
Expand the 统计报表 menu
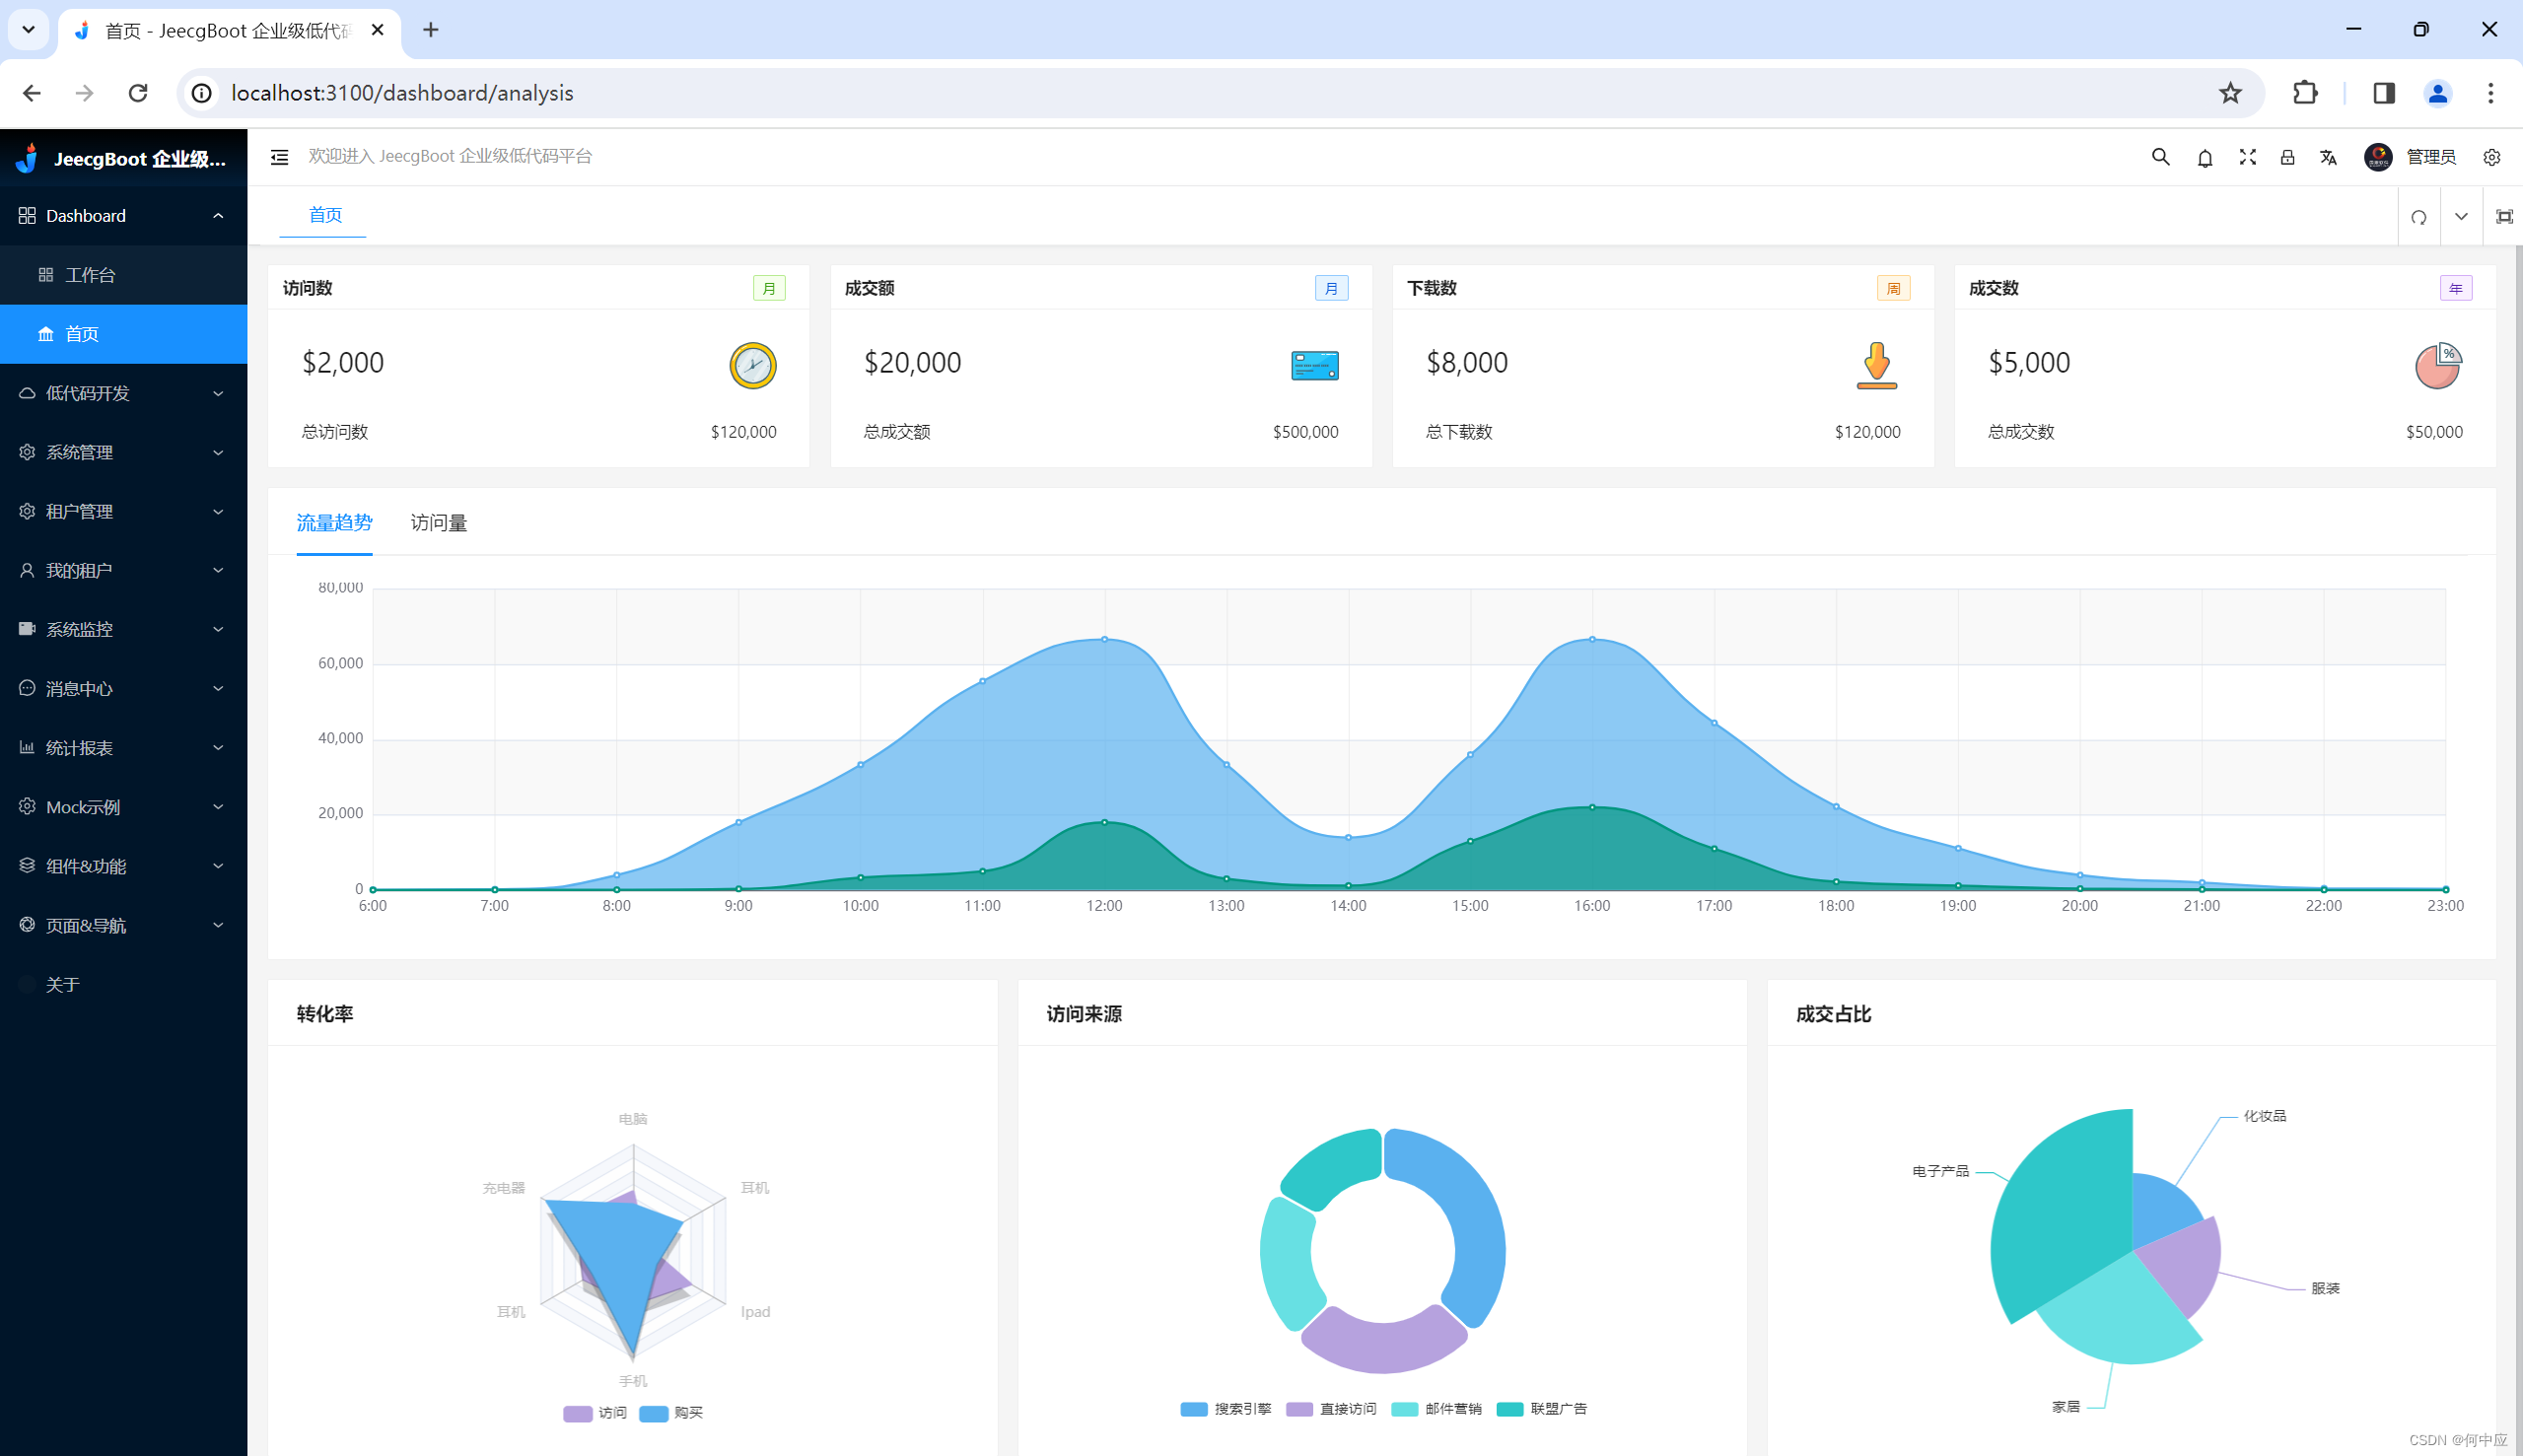click(x=123, y=747)
